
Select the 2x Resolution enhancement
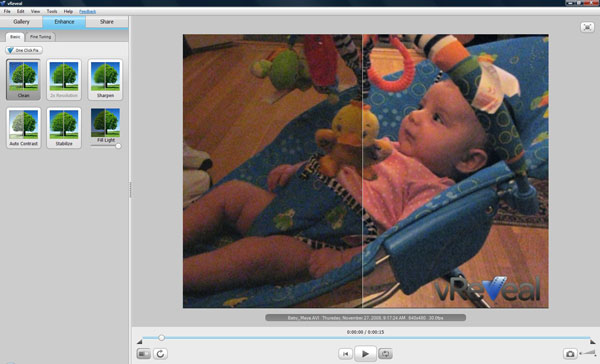[64, 80]
